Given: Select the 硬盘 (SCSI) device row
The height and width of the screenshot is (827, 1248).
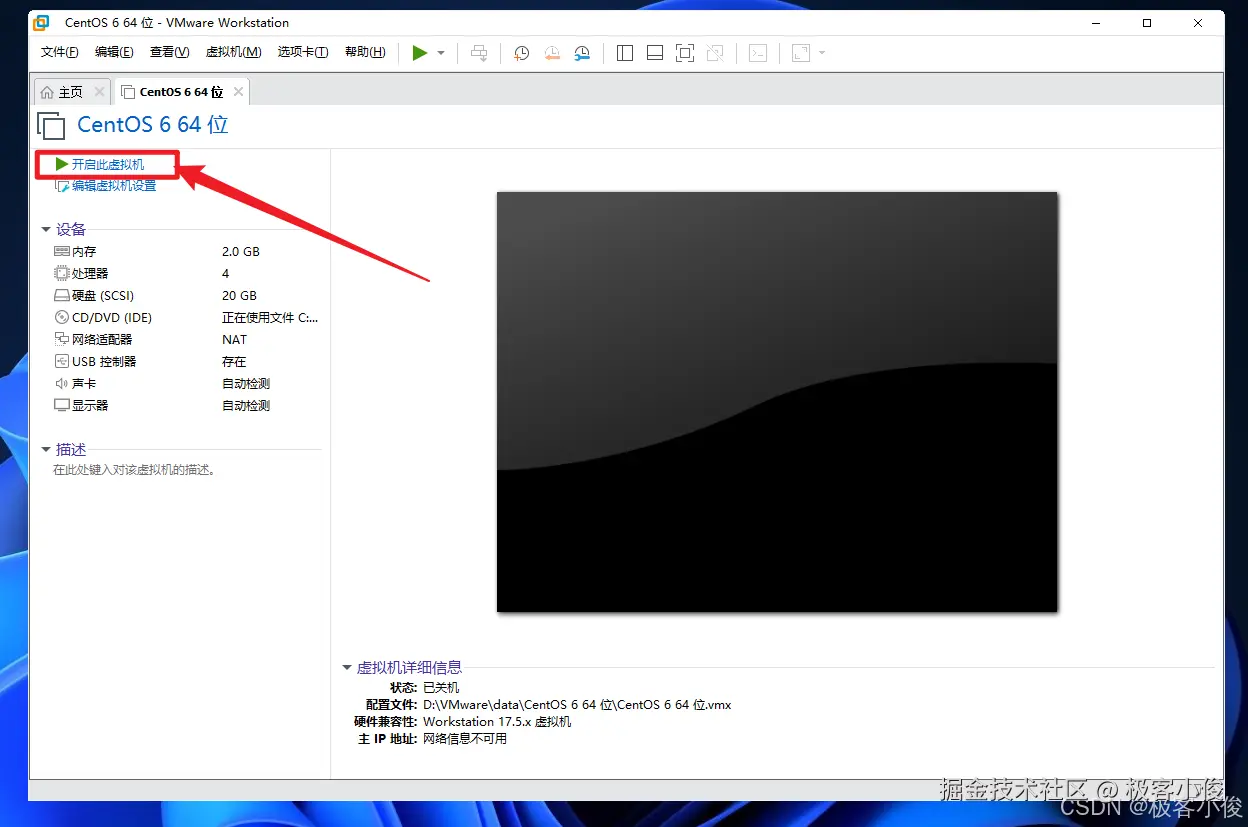Looking at the screenshot, I should pos(187,296).
